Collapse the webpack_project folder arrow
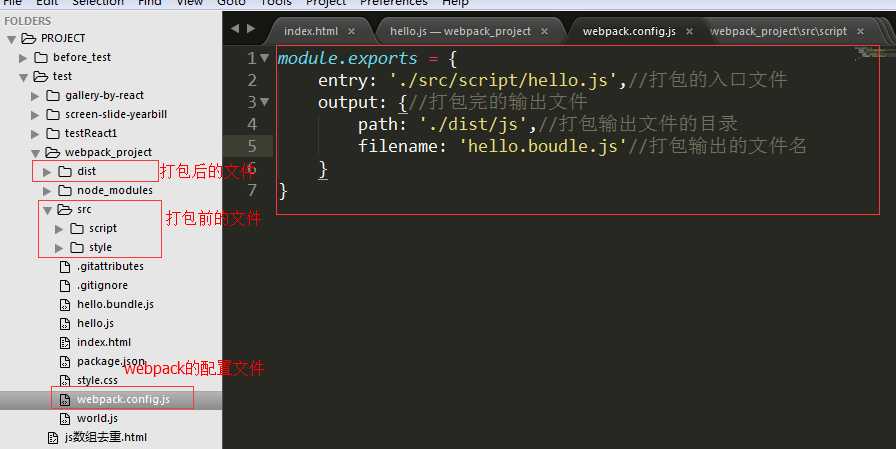This screenshot has height=449, width=896. (35, 153)
